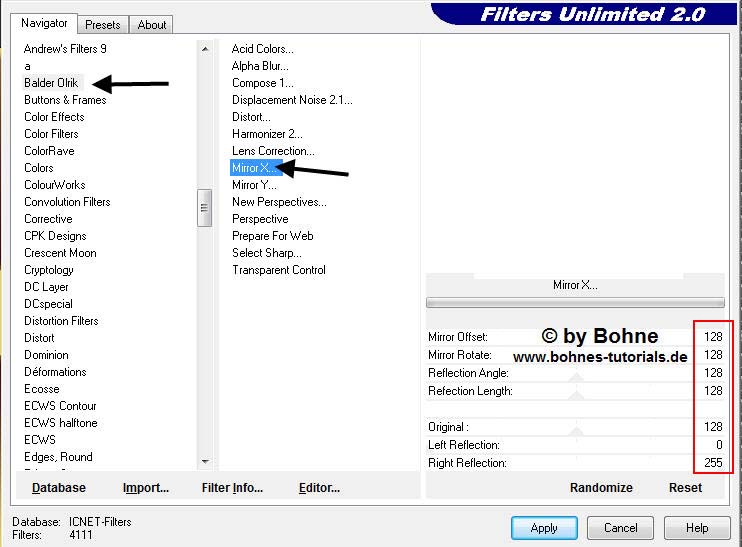Pick the Distortion Filters category
The image size is (742, 547).
click(61, 321)
